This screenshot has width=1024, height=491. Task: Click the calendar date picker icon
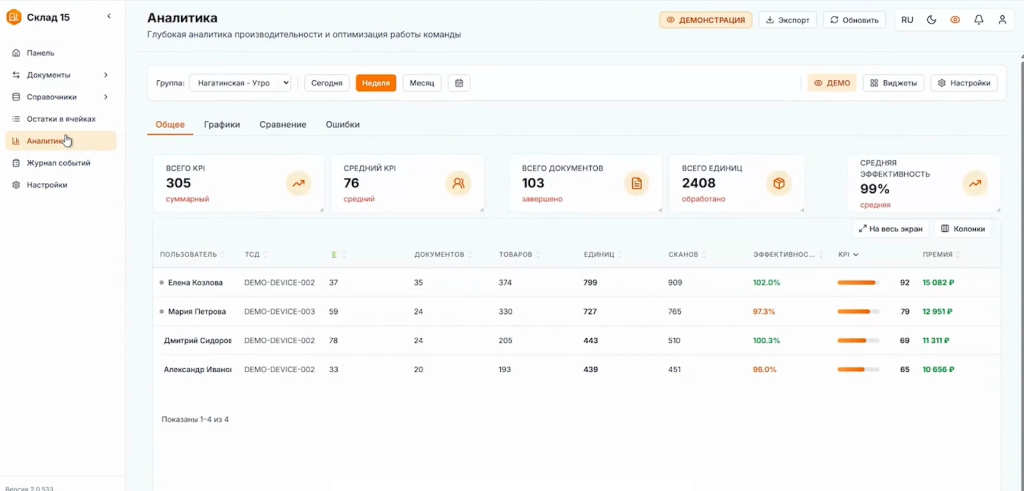coord(459,83)
